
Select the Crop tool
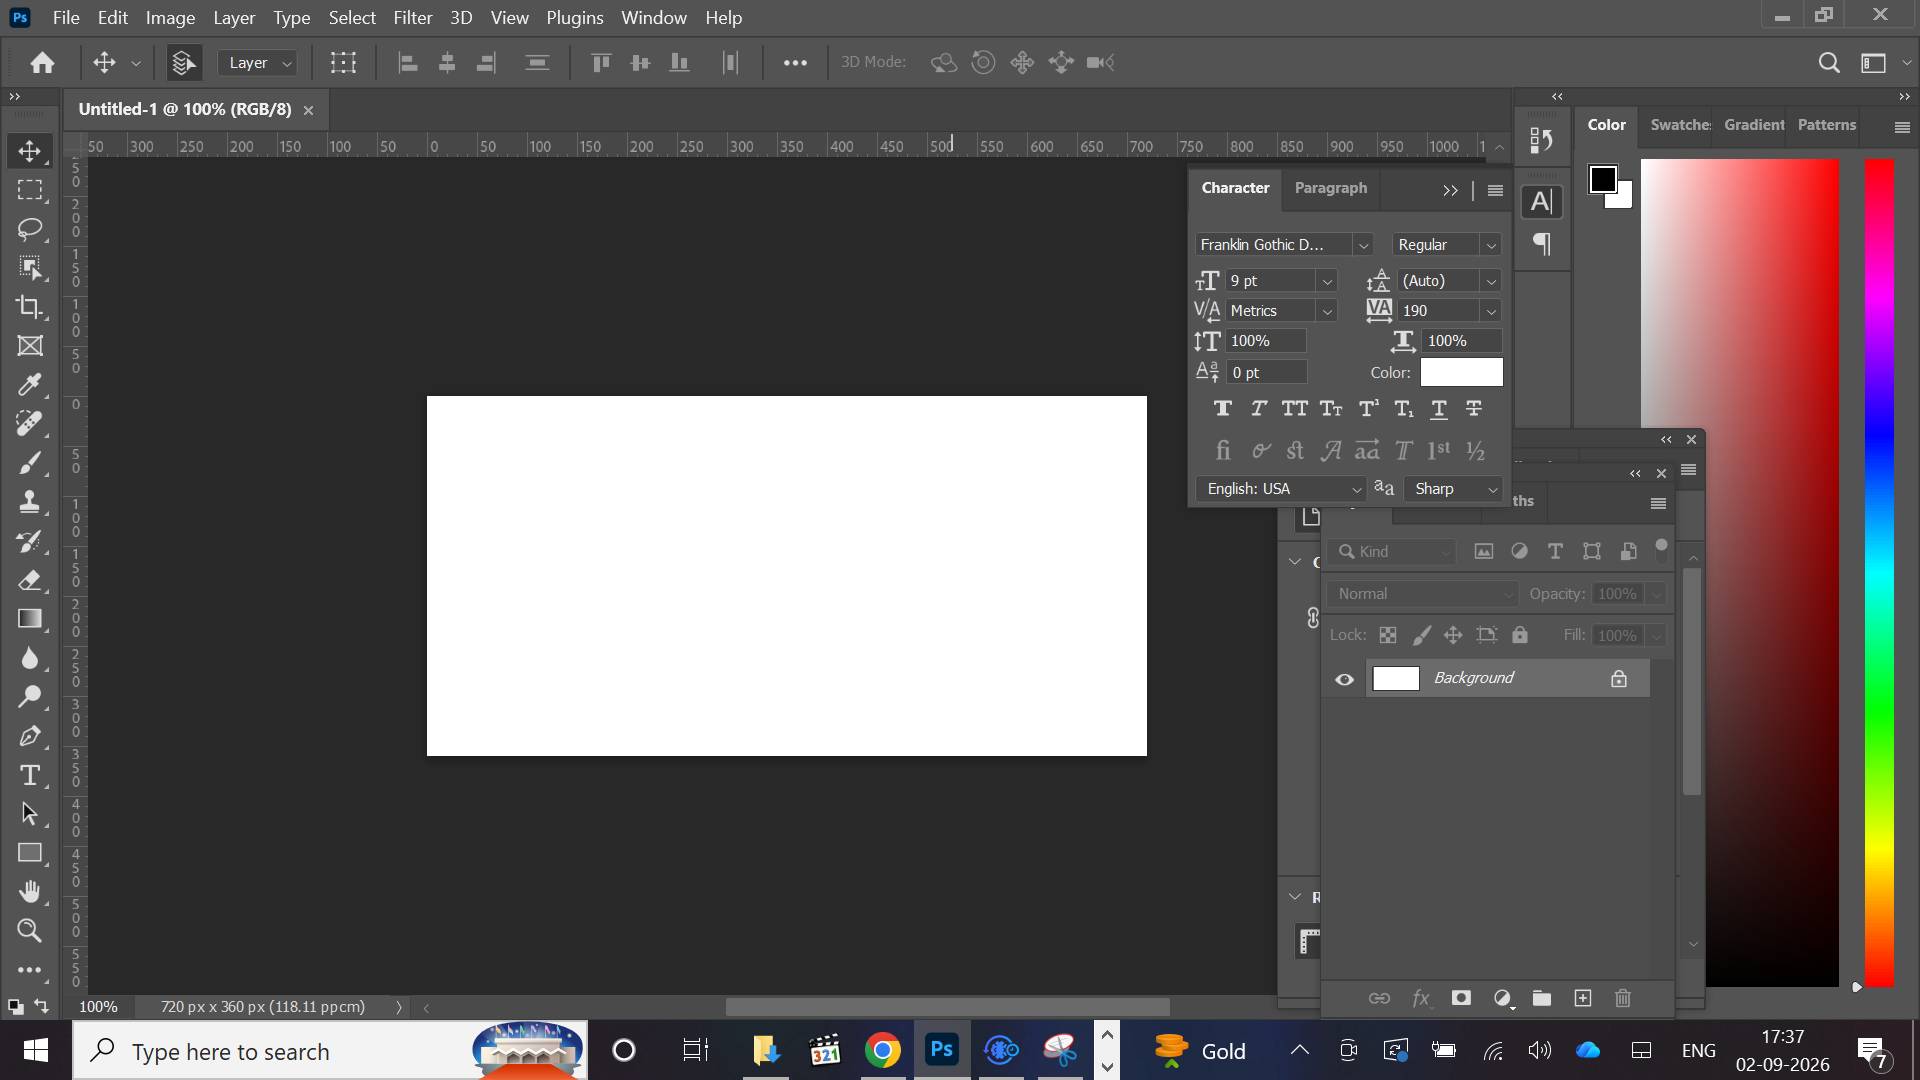[30, 307]
